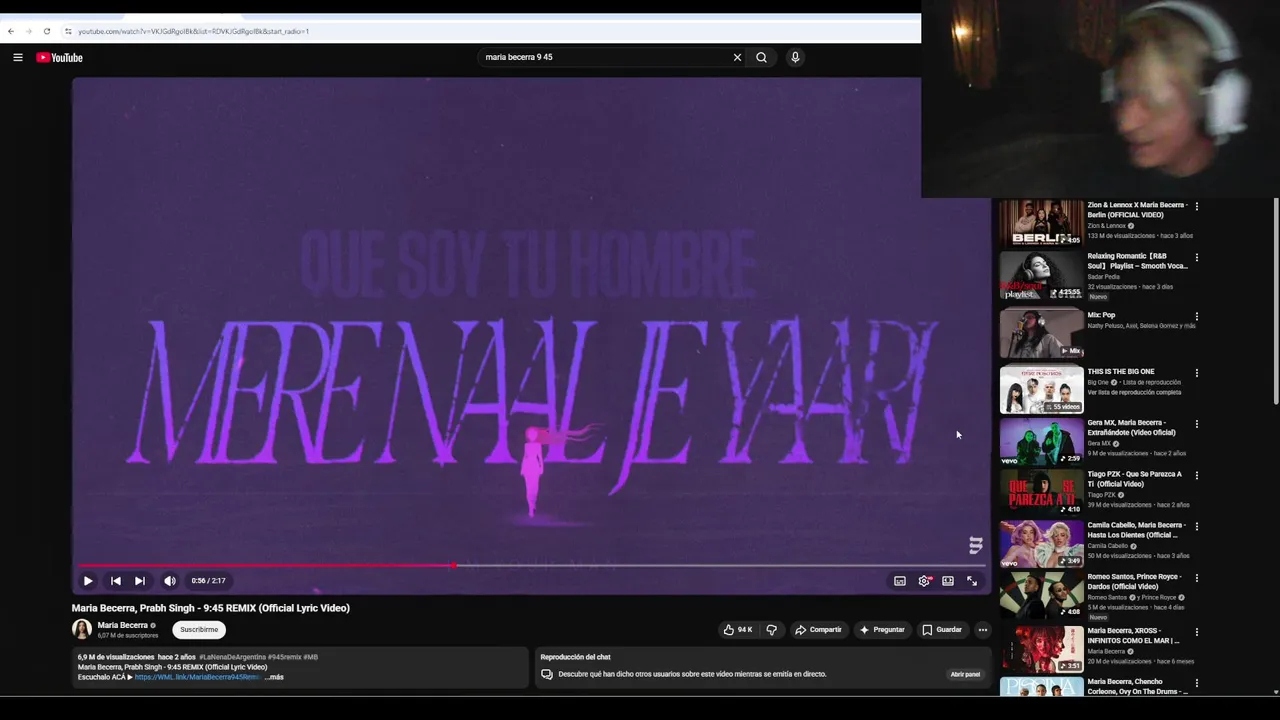Image resolution: width=1280 pixels, height=720 pixels.
Task: Open Romeo Santos Dardos video thumbnail
Action: point(1041,594)
